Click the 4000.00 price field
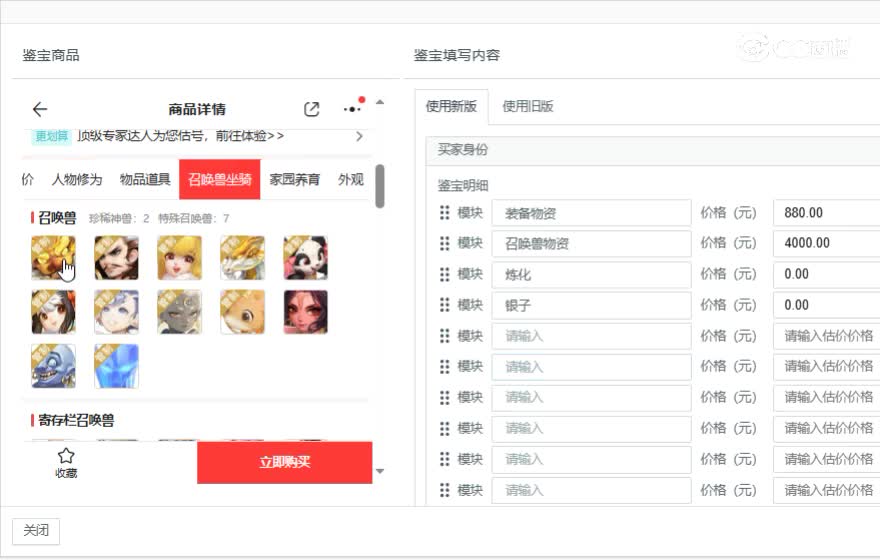Image resolution: width=880 pixels, height=560 pixels. click(827, 243)
